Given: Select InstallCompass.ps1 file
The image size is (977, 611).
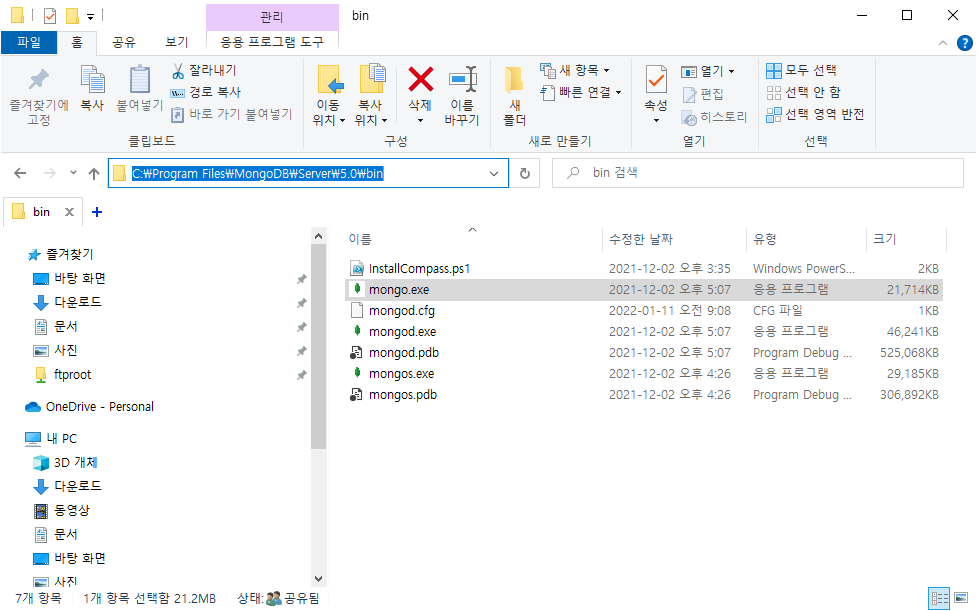Looking at the screenshot, I should point(644,268).
